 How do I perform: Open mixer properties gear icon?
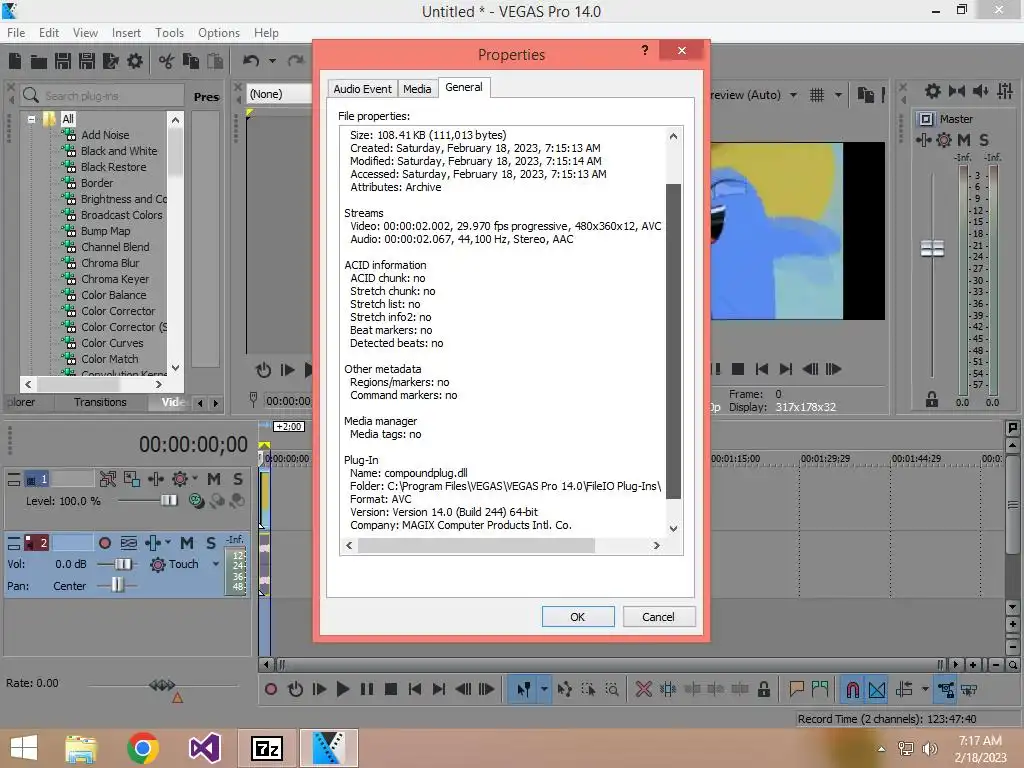[x=933, y=91]
